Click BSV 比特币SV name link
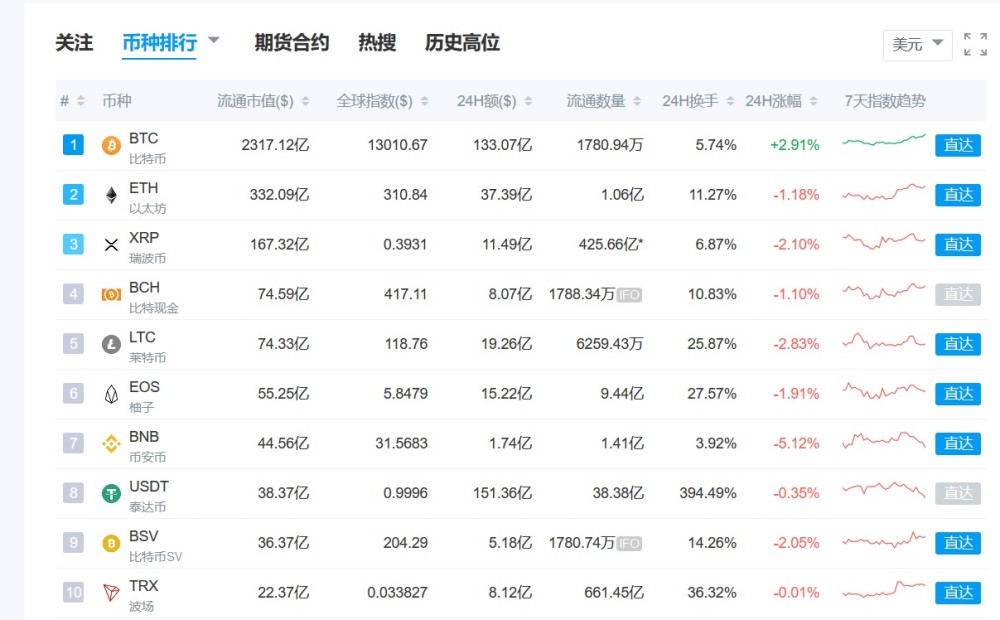The height and width of the screenshot is (620, 1000). (156, 546)
